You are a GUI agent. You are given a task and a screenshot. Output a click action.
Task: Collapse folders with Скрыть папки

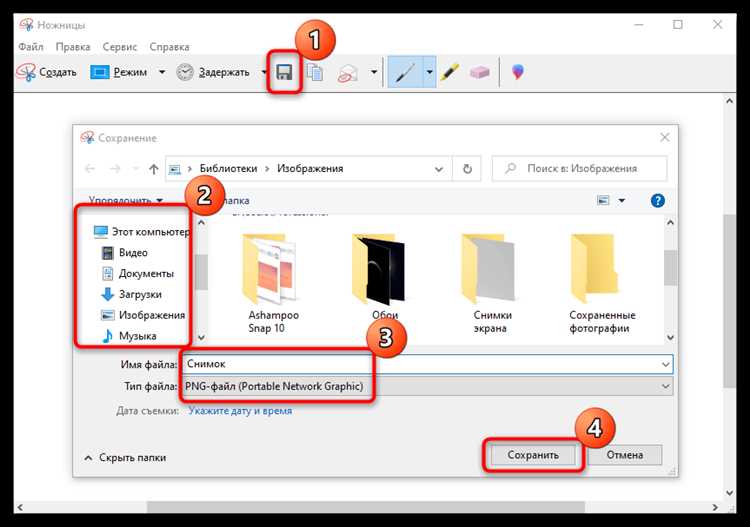tap(125, 457)
